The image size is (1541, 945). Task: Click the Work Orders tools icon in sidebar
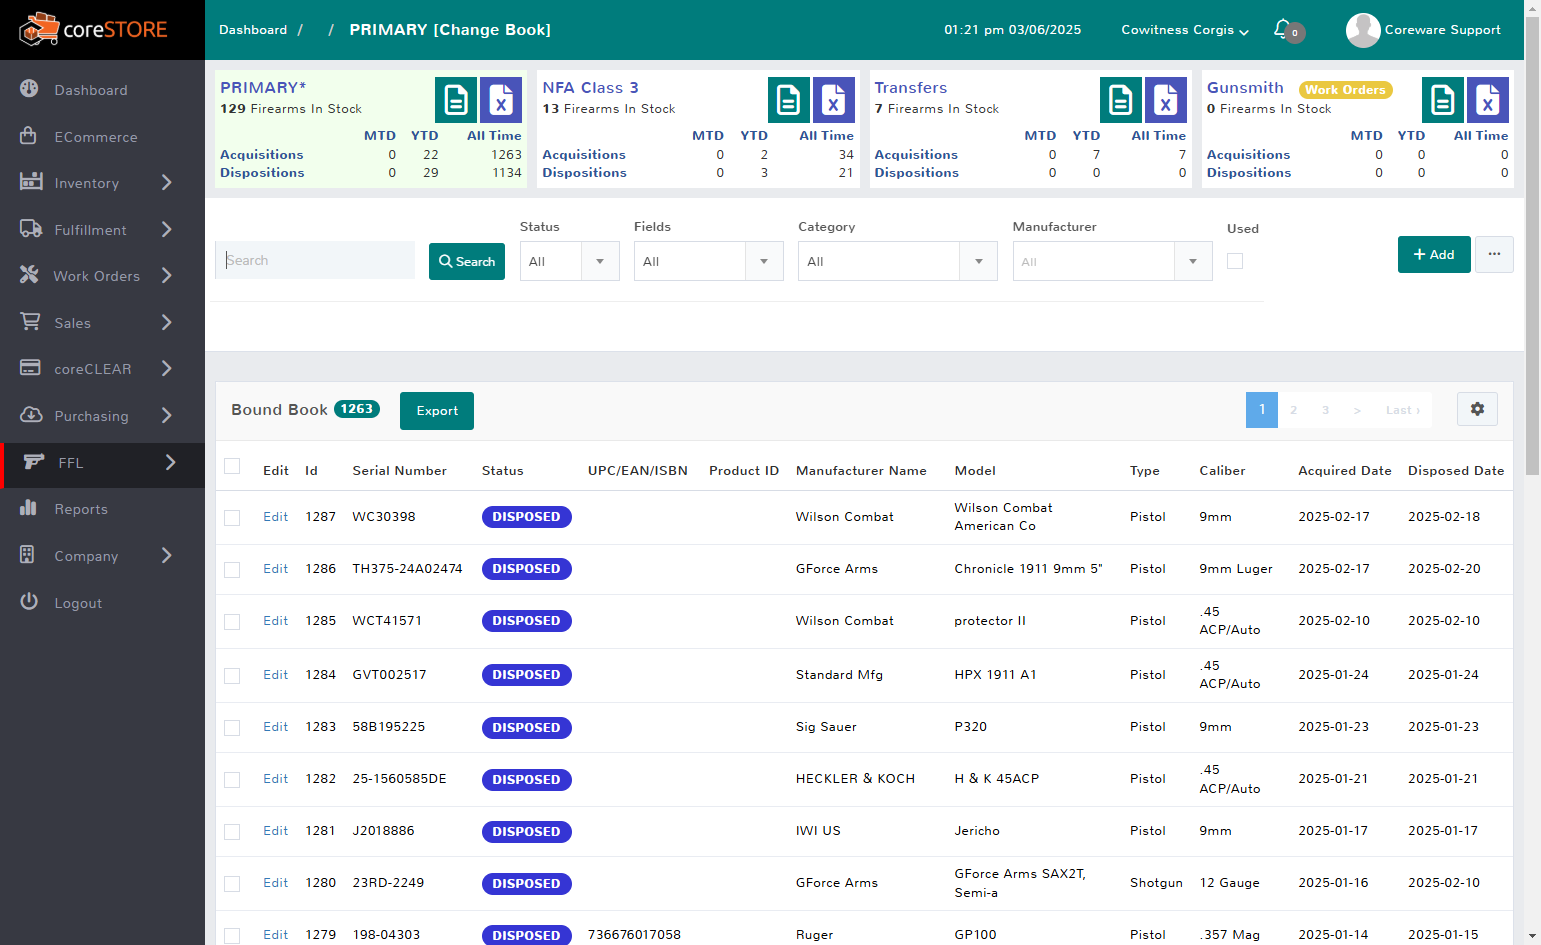(x=29, y=275)
